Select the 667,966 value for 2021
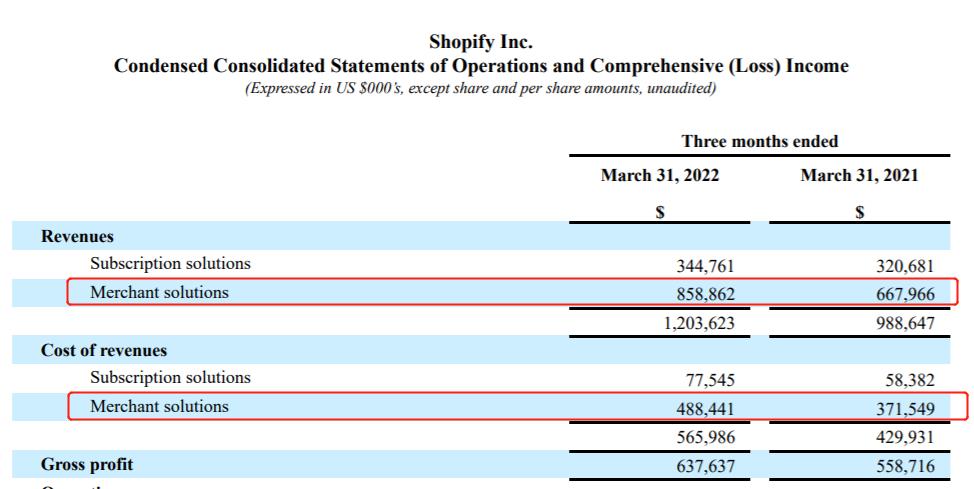Image resolution: width=974 pixels, height=489 pixels. tap(904, 295)
